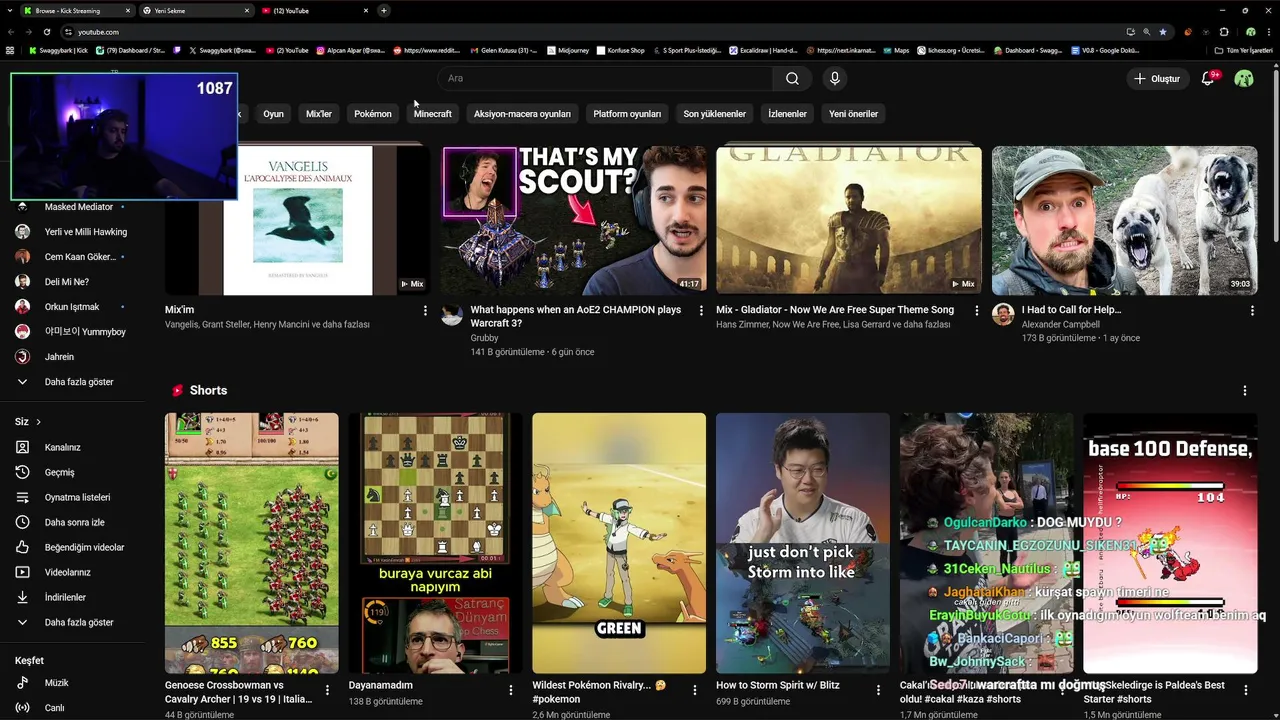Switch to Browse - Kick Streaming tab
1280x720 pixels.
(x=76, y=10)
